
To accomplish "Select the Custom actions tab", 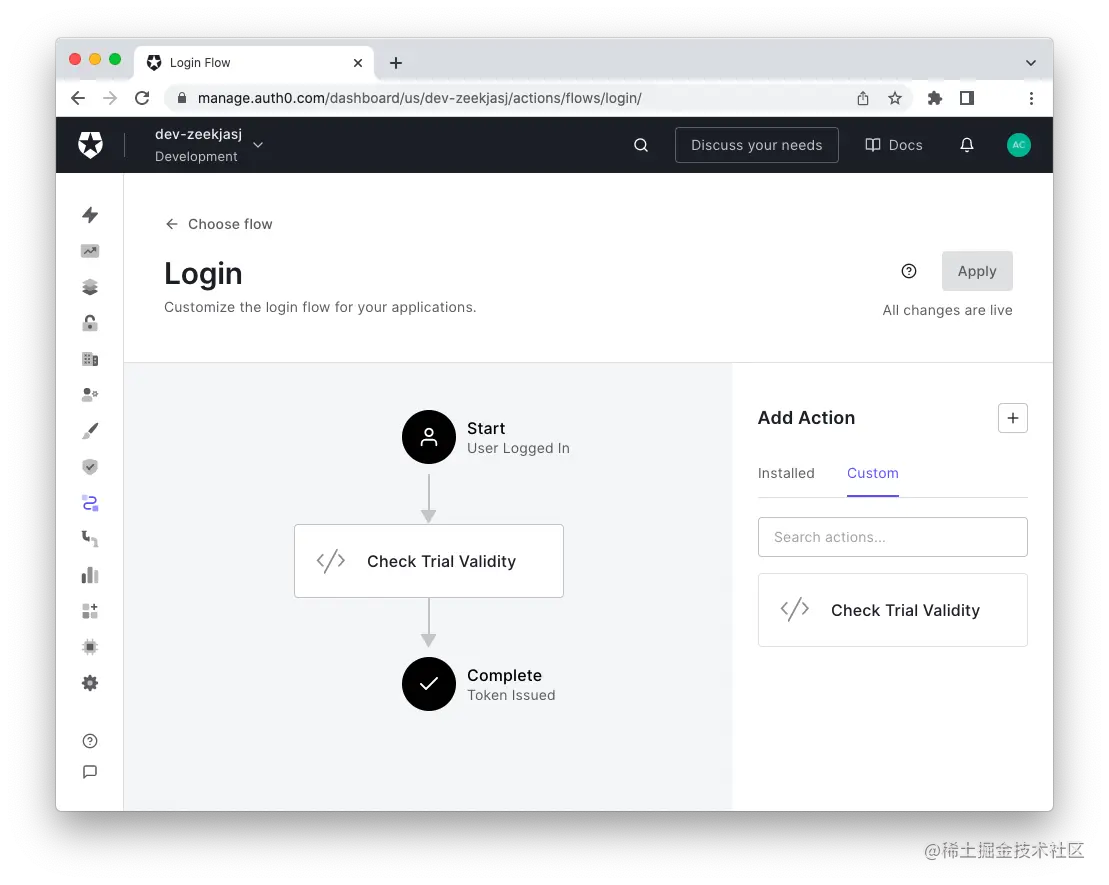I will [872, 473].
